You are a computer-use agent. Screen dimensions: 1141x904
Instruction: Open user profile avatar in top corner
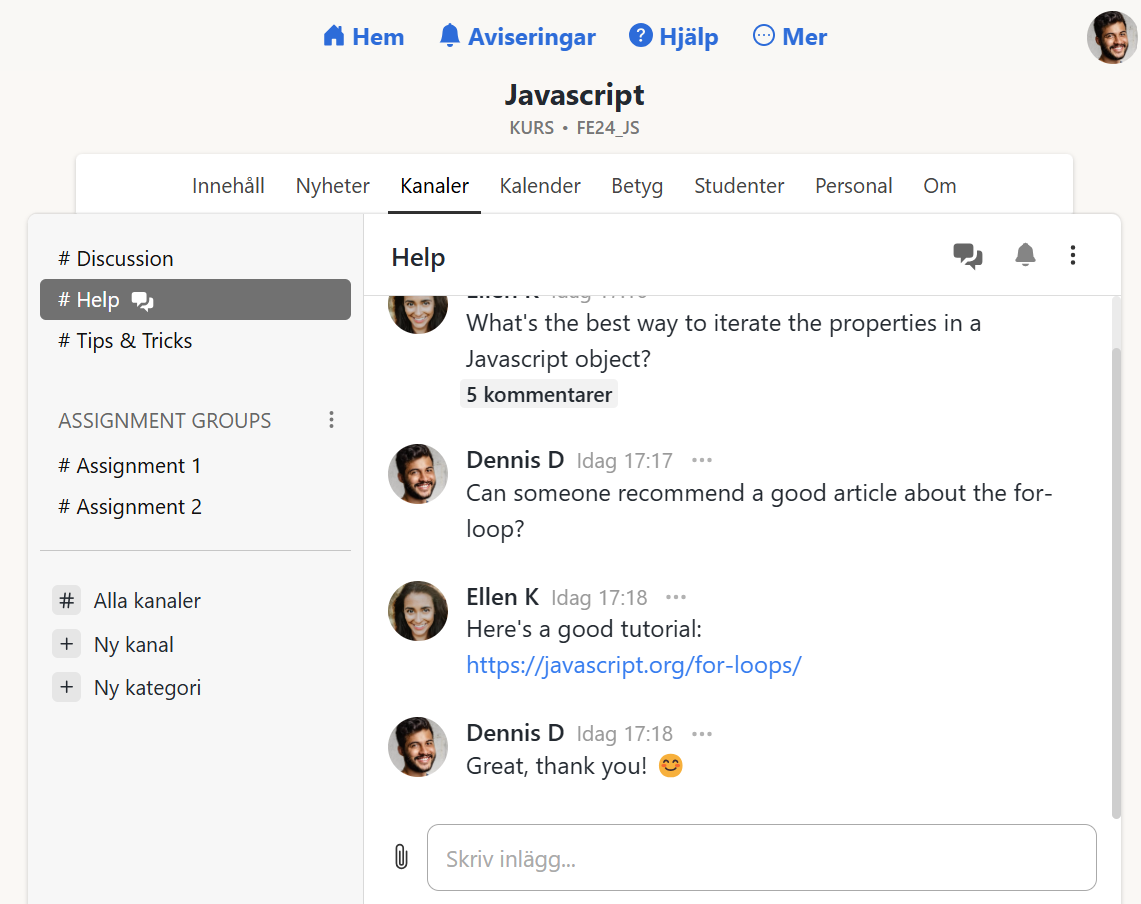pyautogui.click(x=1111, y=38)
